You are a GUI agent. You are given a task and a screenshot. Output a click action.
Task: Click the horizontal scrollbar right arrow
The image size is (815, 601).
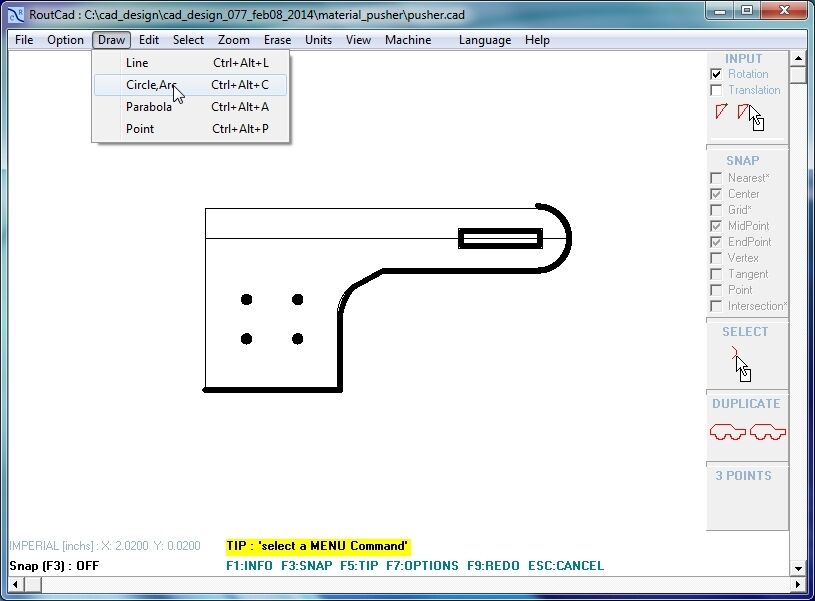click(798, 585)
